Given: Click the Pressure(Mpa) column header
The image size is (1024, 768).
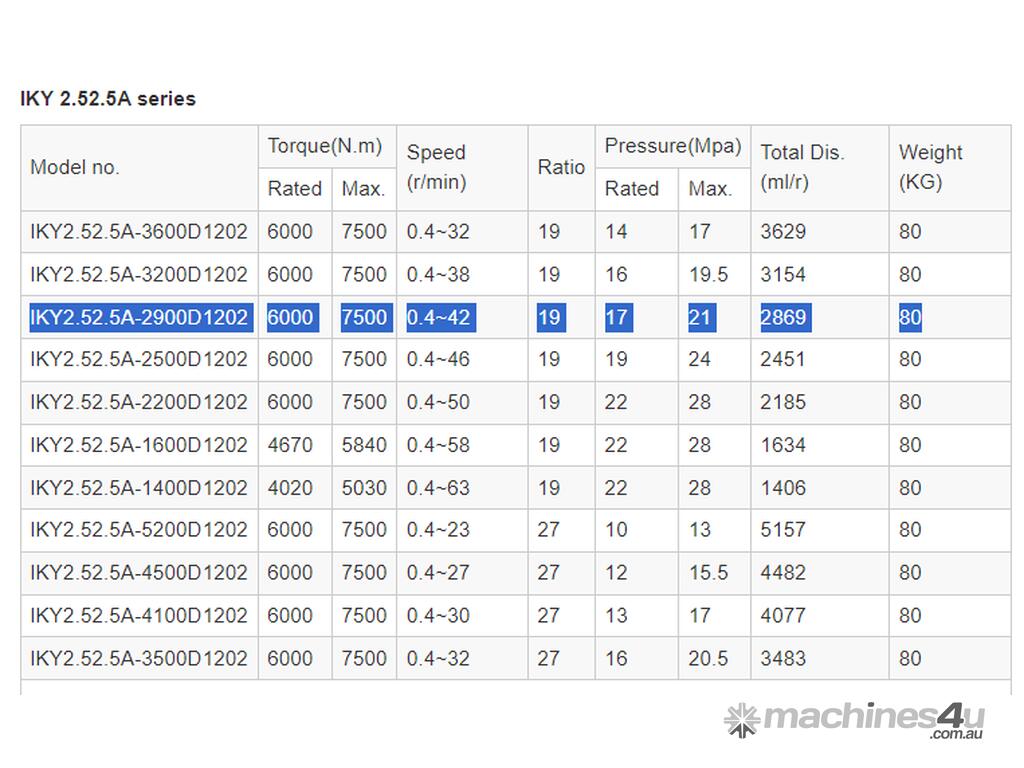Looking at the screenshot, I should click(x=672, y=146).
